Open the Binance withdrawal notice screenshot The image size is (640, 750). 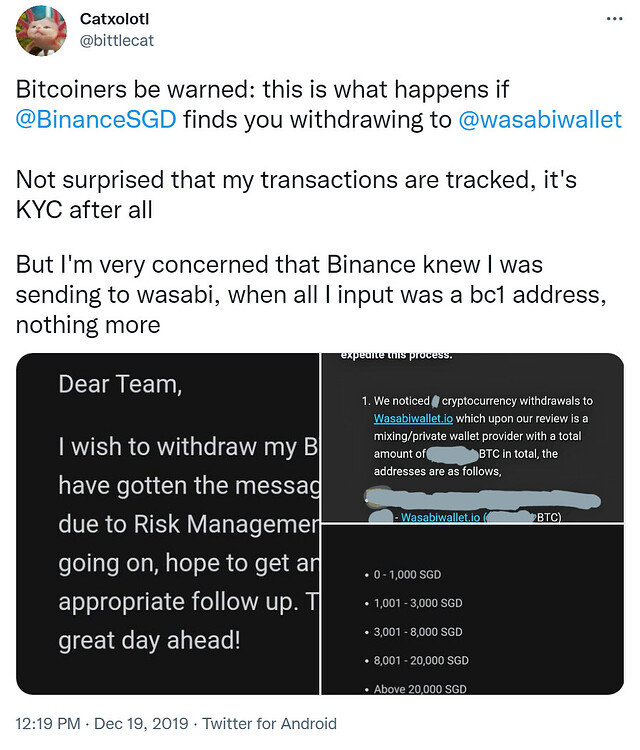pyautogui.click(x=472, y=442)
